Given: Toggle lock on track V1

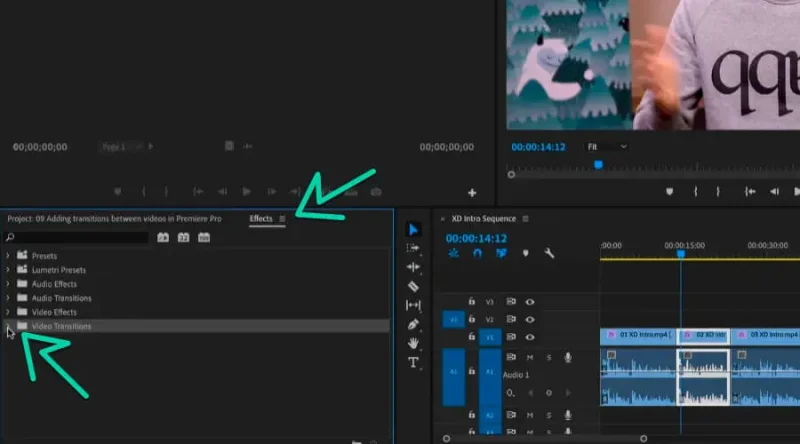Looking at the screenshot, I should (x=472, y=337).
